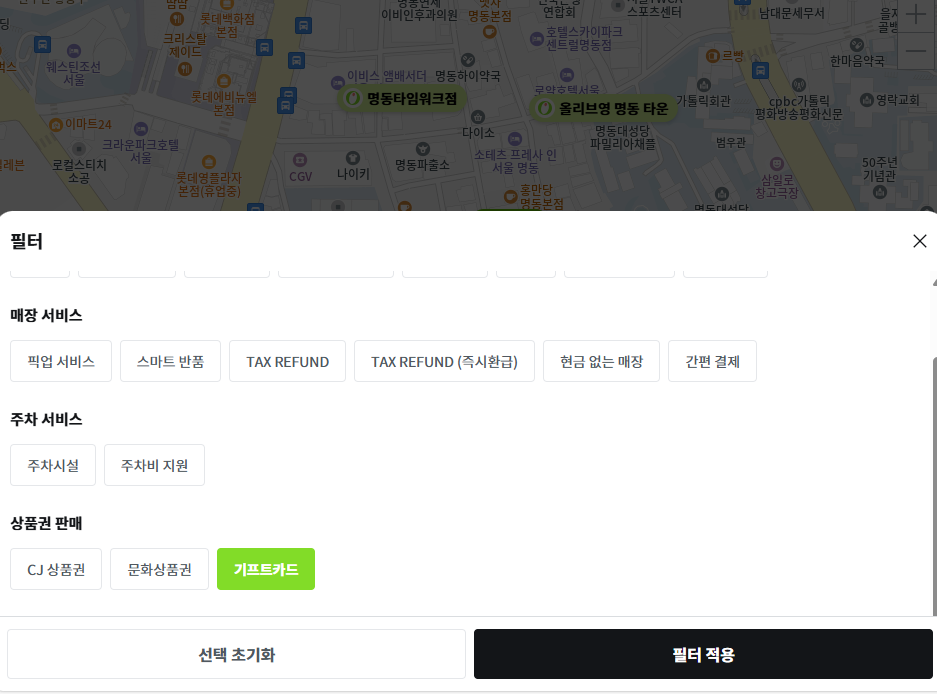Screen dimensions: 937x694
Task: Enable the 현금 없는 매장 filter
Action: 601,360
